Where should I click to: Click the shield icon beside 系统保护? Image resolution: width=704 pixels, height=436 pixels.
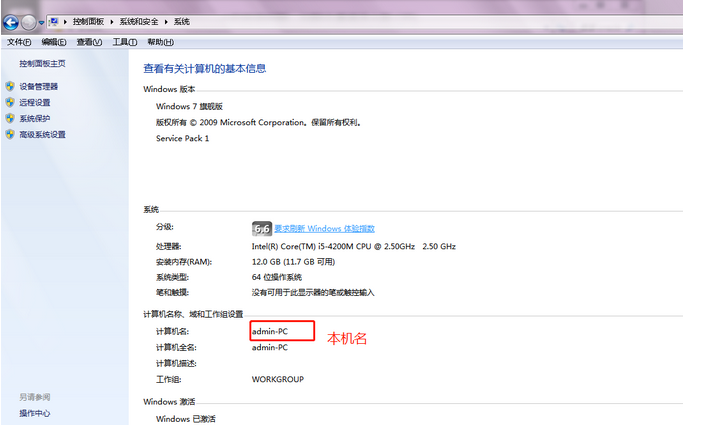click(10, 118)
